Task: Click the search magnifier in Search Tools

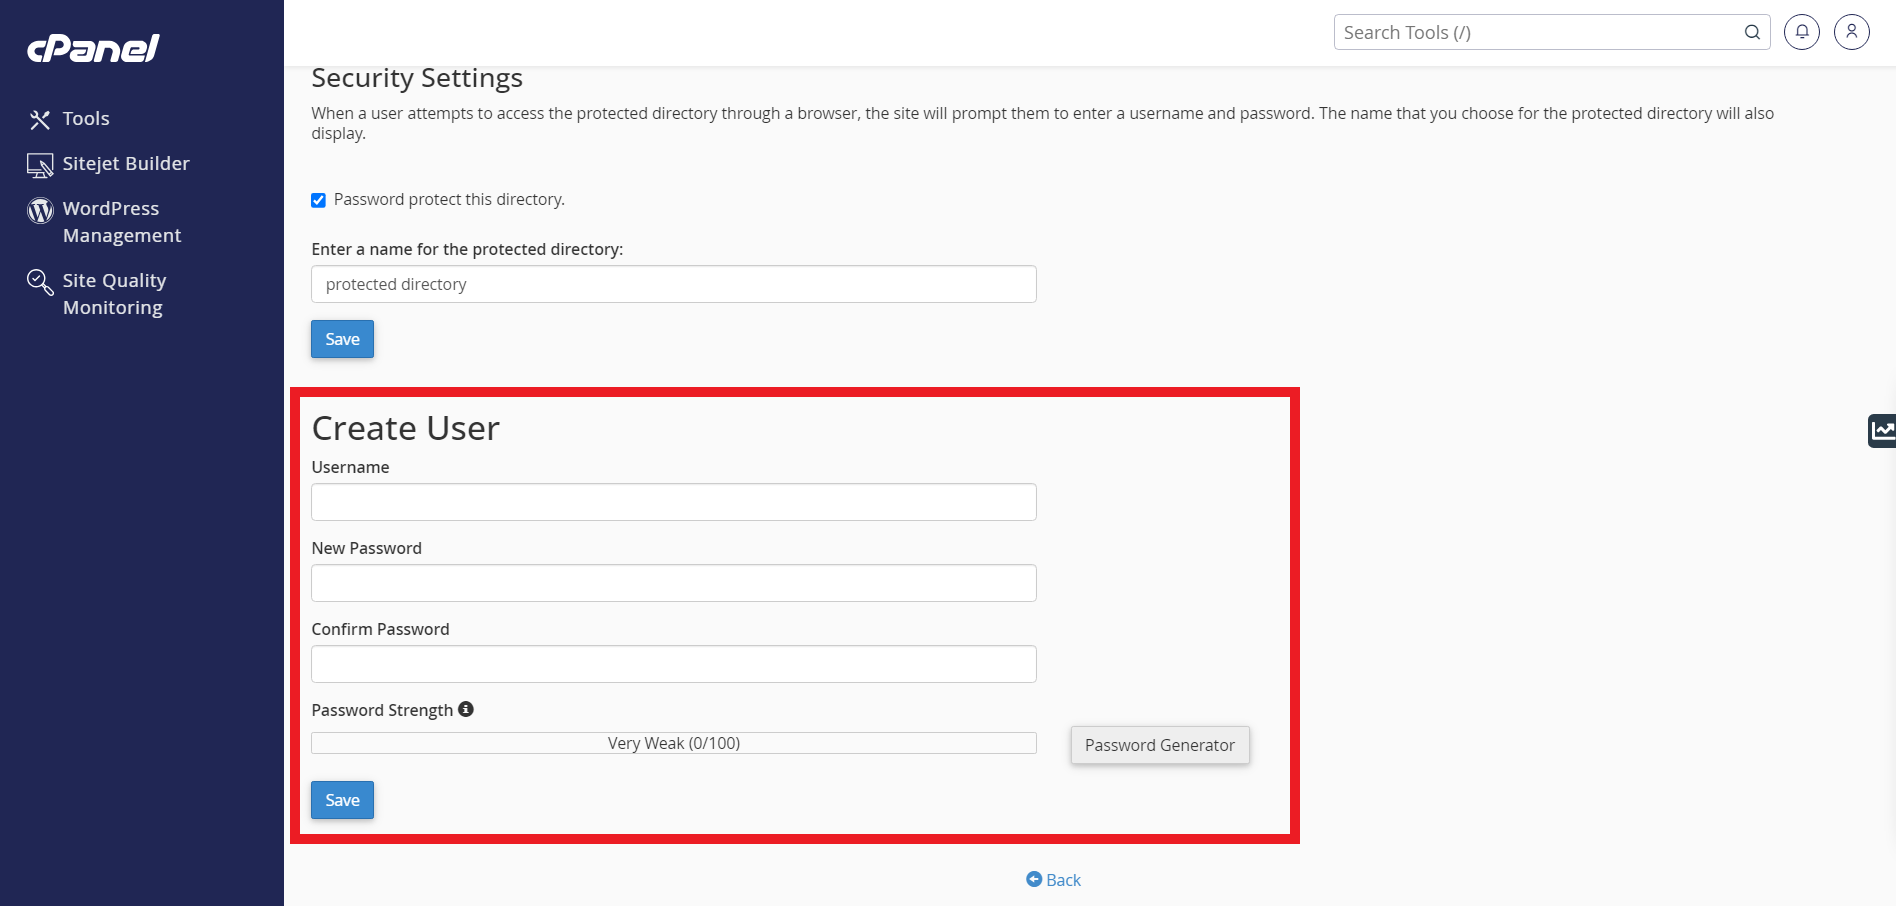Action: [1752, 32]
